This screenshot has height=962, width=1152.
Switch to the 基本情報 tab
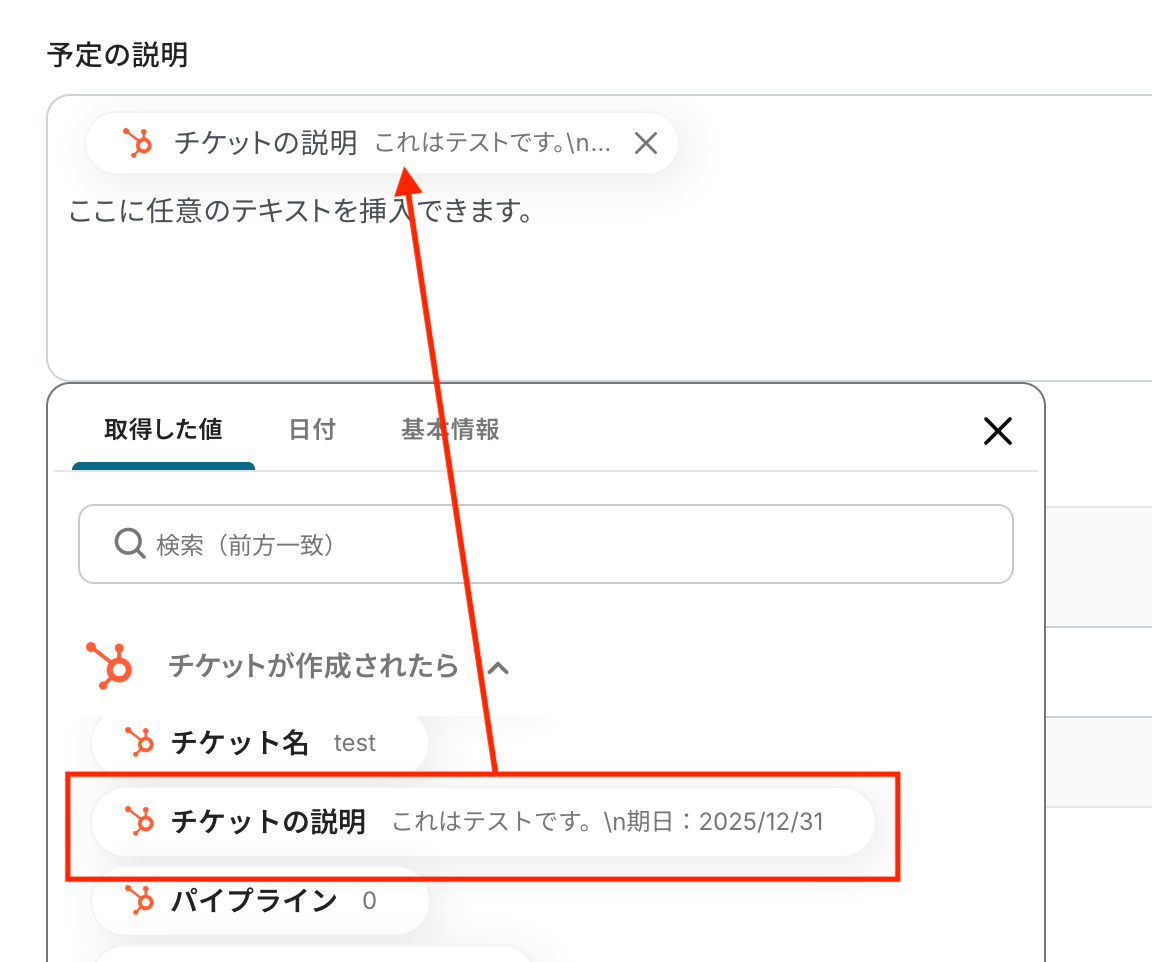pyautogui.click(x=450, y=429)
